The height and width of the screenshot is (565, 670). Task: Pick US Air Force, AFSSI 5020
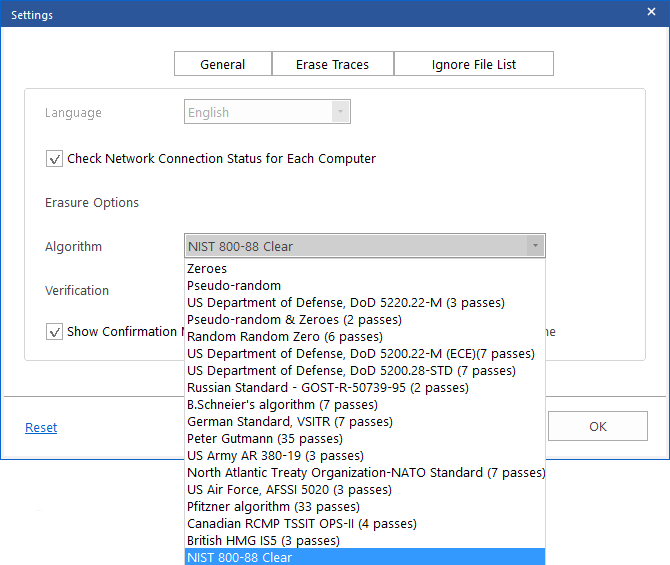(365, 490)
